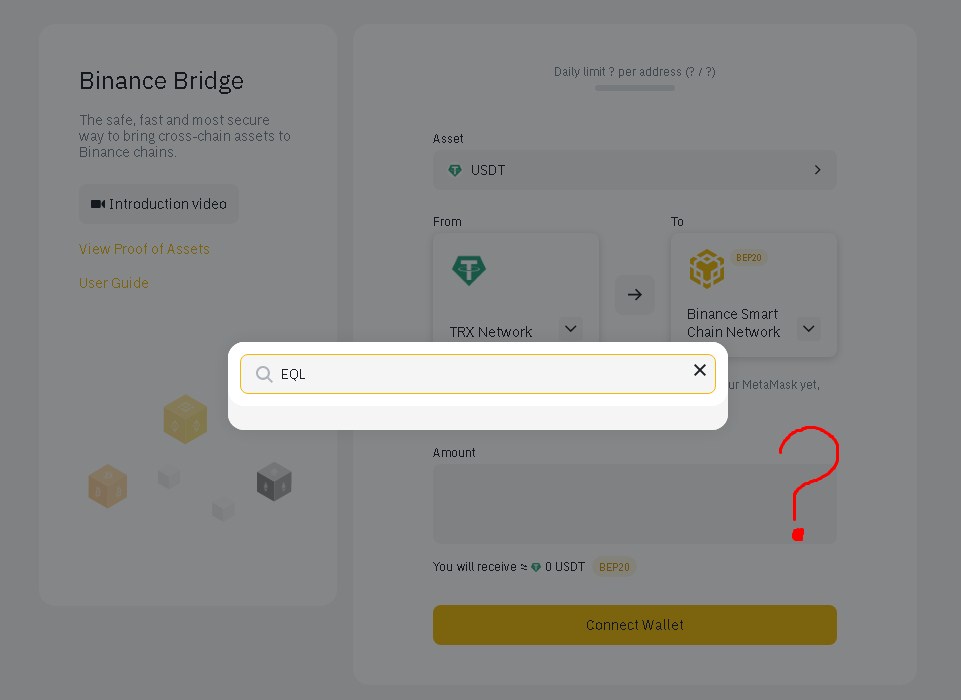Image resolution: width=961 pixels, height=700 pixels.
Task: Click the orange cube illustration
Action: [108, 486]
